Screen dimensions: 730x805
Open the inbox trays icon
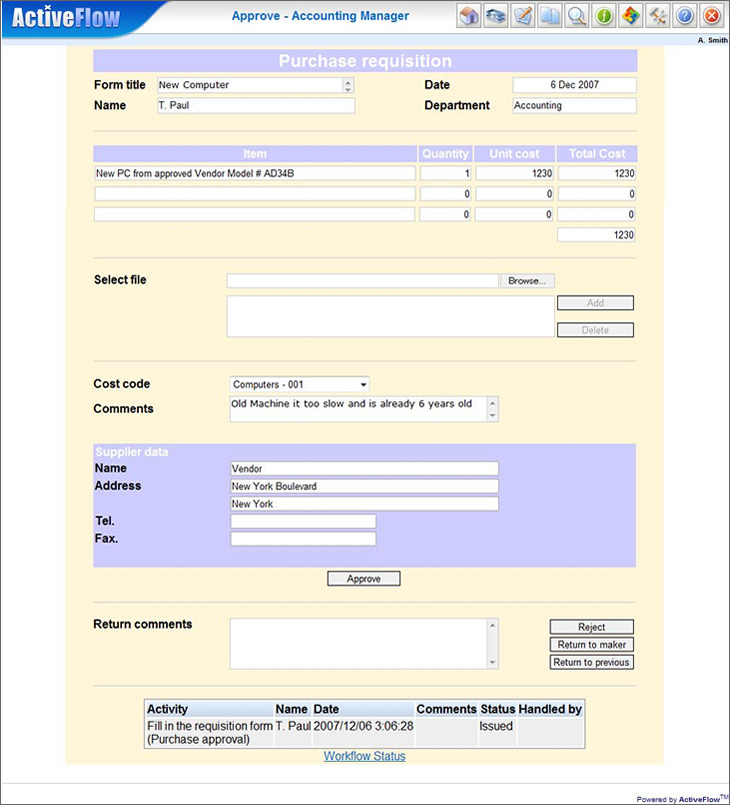pyautogui.click(x=495, y=16)
